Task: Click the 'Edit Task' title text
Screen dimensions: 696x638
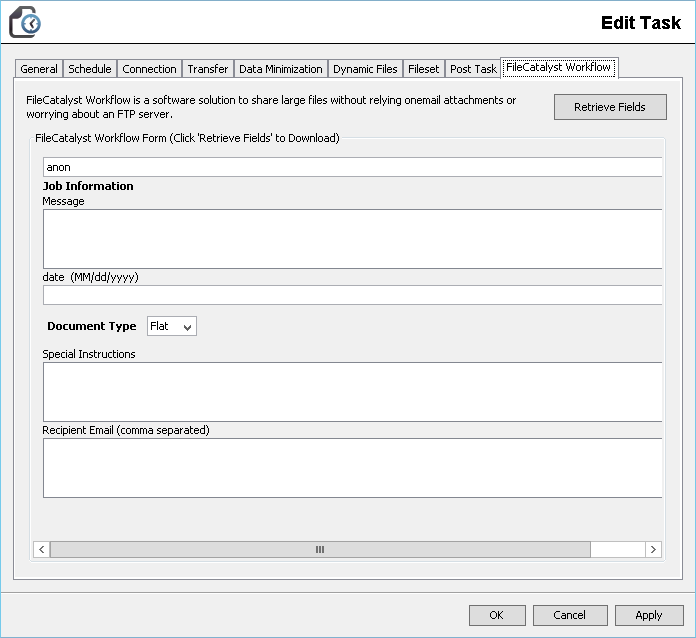Action: (641, 23)
